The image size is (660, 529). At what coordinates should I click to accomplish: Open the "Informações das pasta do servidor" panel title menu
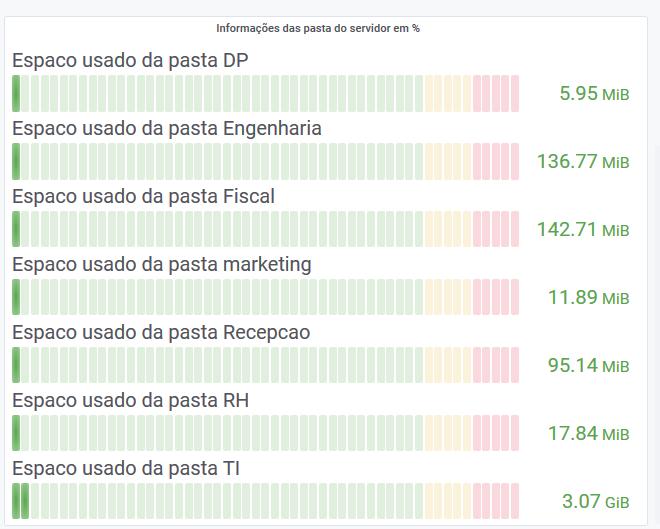[x=318, y=28]
